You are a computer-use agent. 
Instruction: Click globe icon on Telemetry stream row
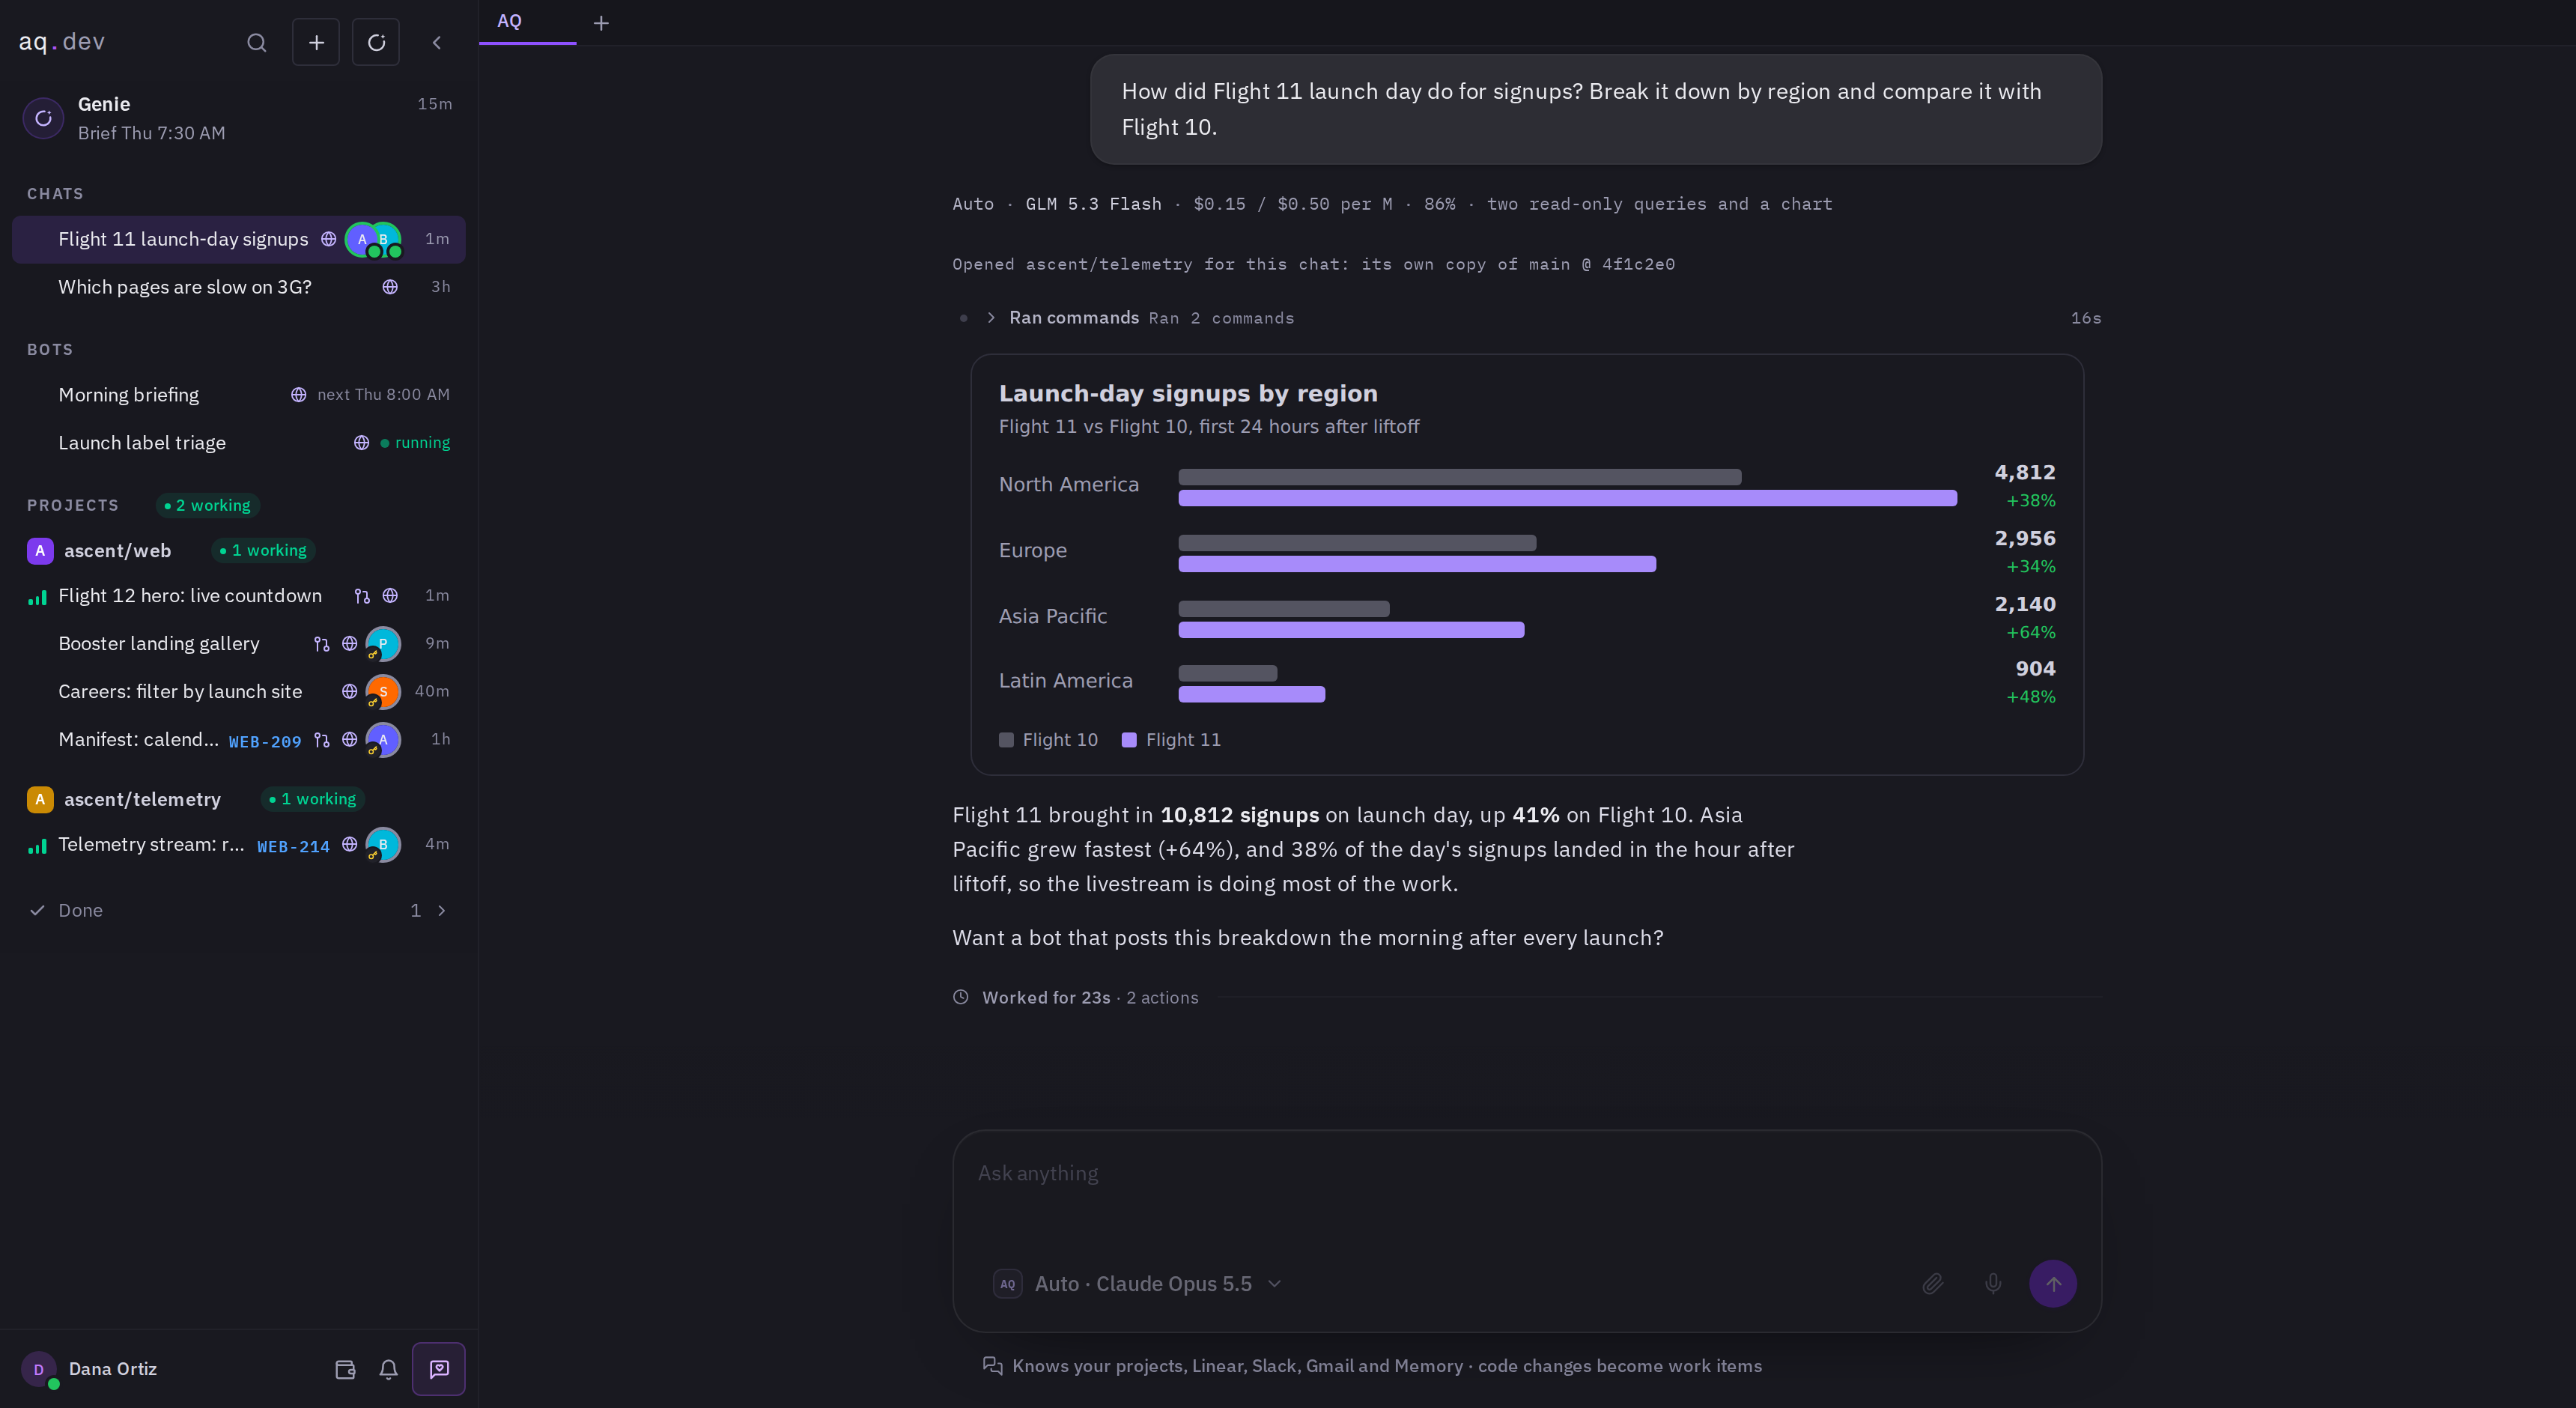pos(349,845)
